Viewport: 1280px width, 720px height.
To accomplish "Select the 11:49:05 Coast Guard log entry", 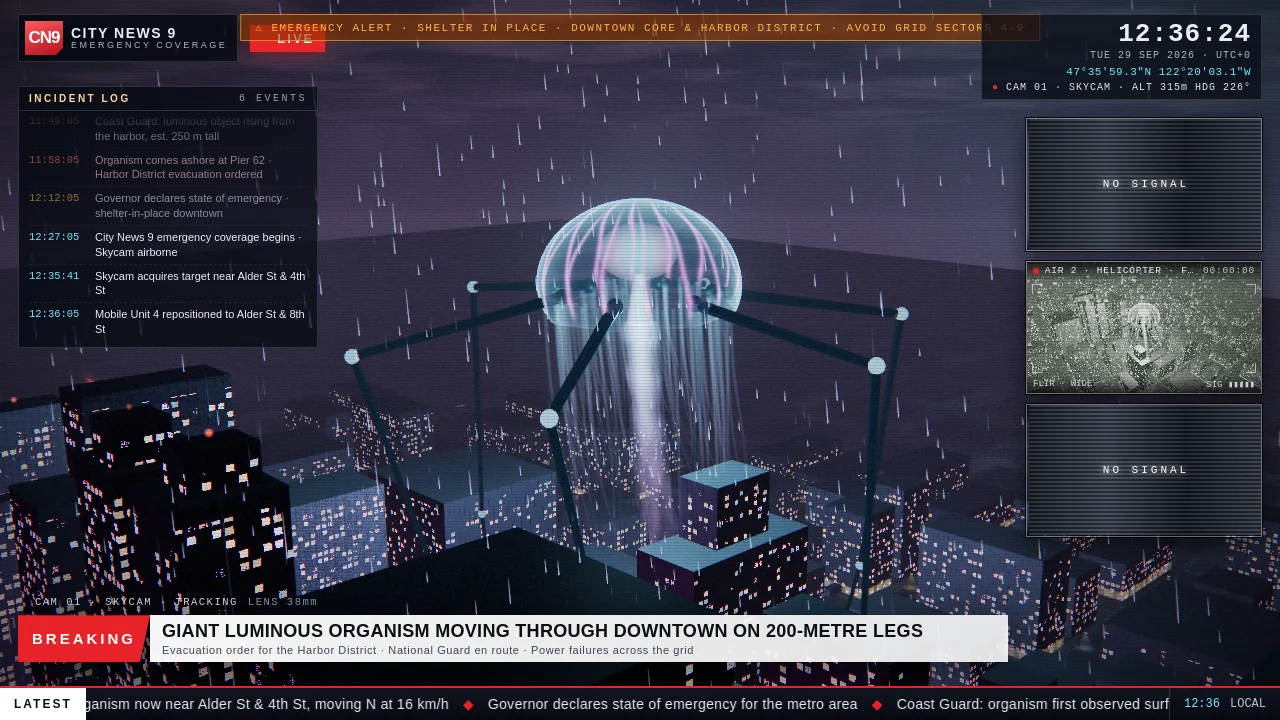I will 168,129.
